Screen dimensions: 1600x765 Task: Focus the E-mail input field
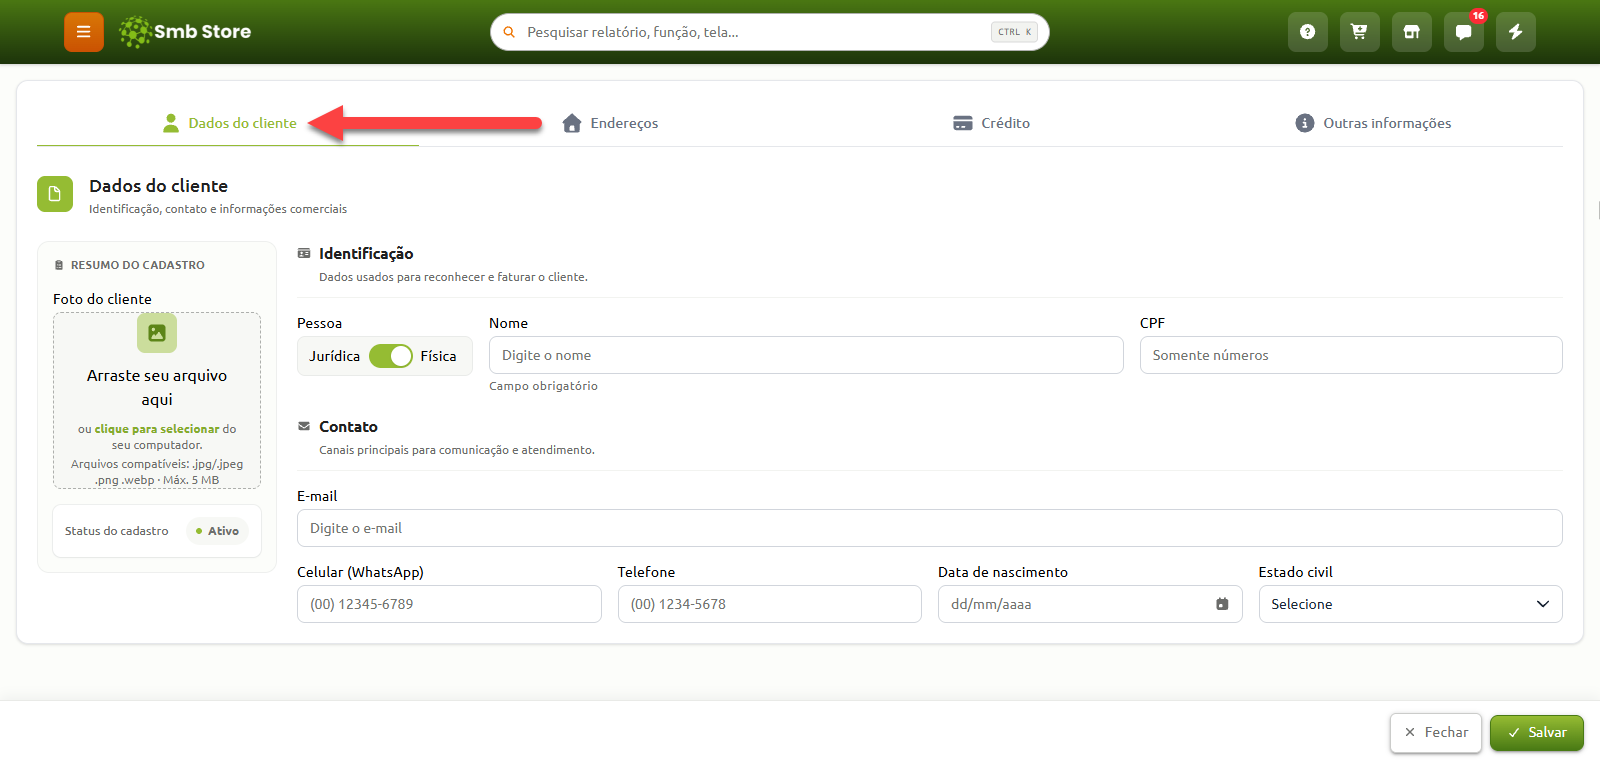[x=930, y=528]
